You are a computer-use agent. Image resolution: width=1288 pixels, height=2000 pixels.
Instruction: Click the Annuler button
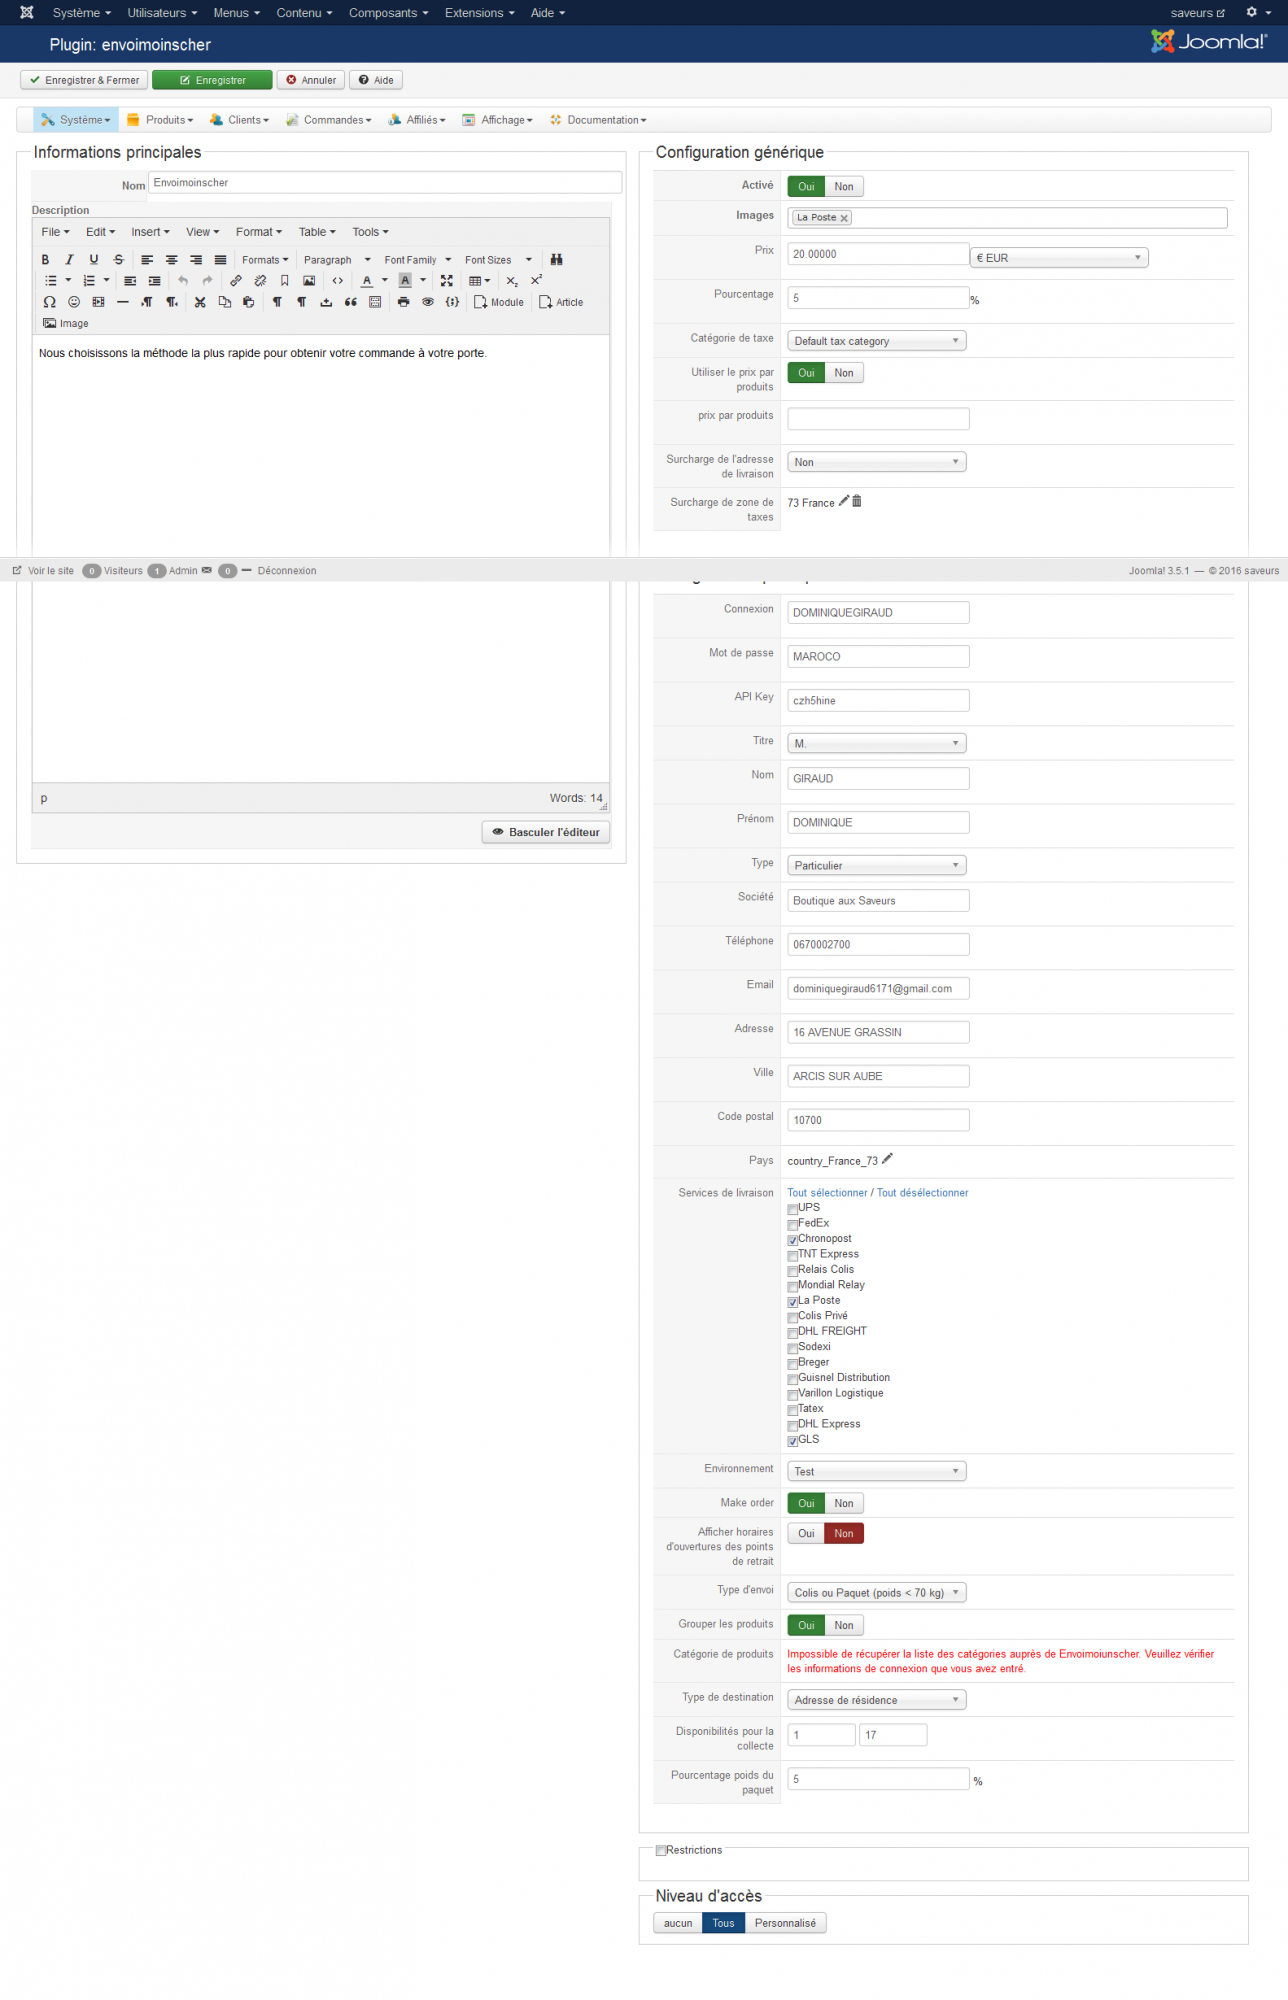pyautogui.click(x=311, y=80)
